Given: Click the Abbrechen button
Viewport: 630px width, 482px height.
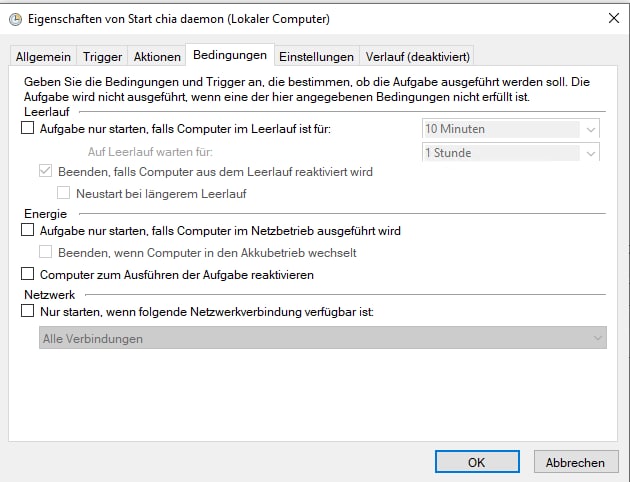Looking at the screenshot, I should 575,462.
